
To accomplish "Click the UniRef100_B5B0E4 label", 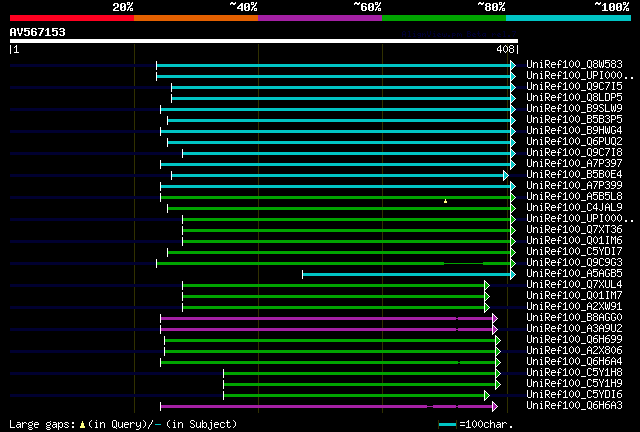I will click(x=574, y=175).
